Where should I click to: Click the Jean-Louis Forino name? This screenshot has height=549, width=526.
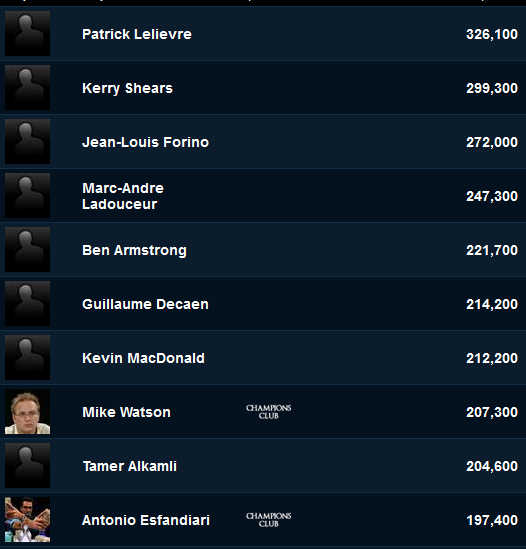[x=145, y=142]
